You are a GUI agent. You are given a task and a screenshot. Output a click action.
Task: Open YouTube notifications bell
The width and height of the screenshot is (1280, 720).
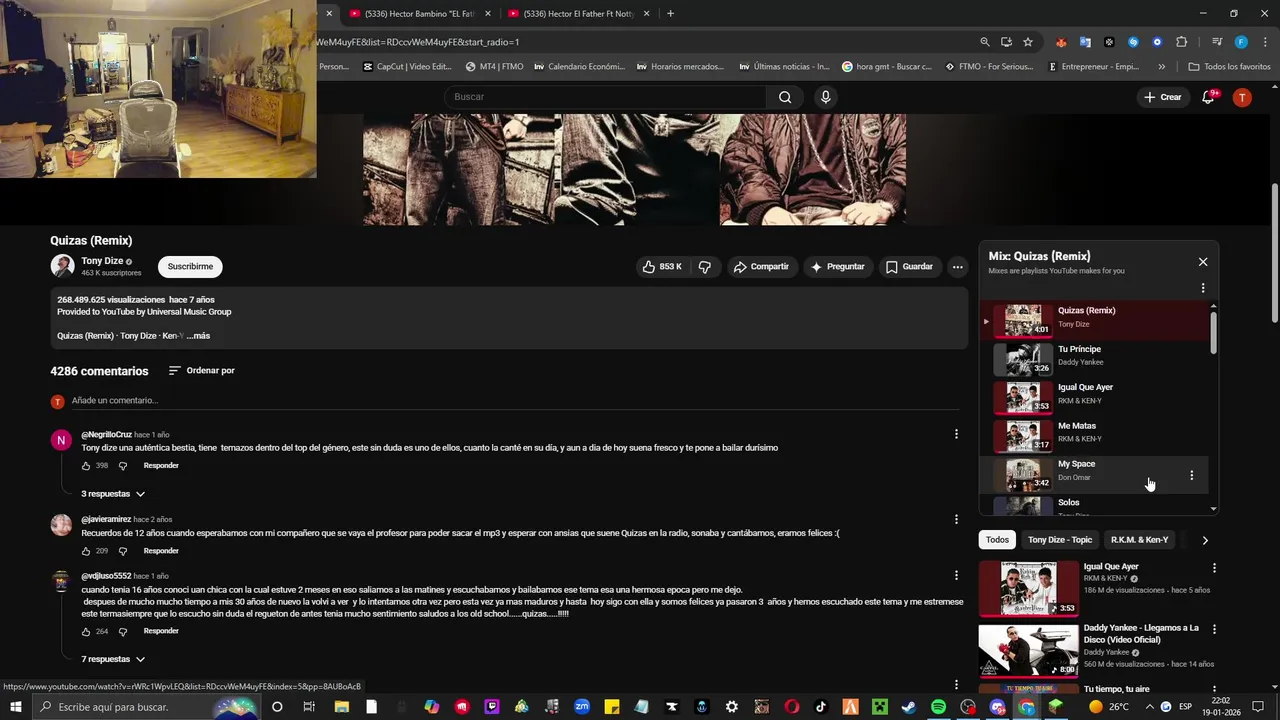click(1208, 97)
